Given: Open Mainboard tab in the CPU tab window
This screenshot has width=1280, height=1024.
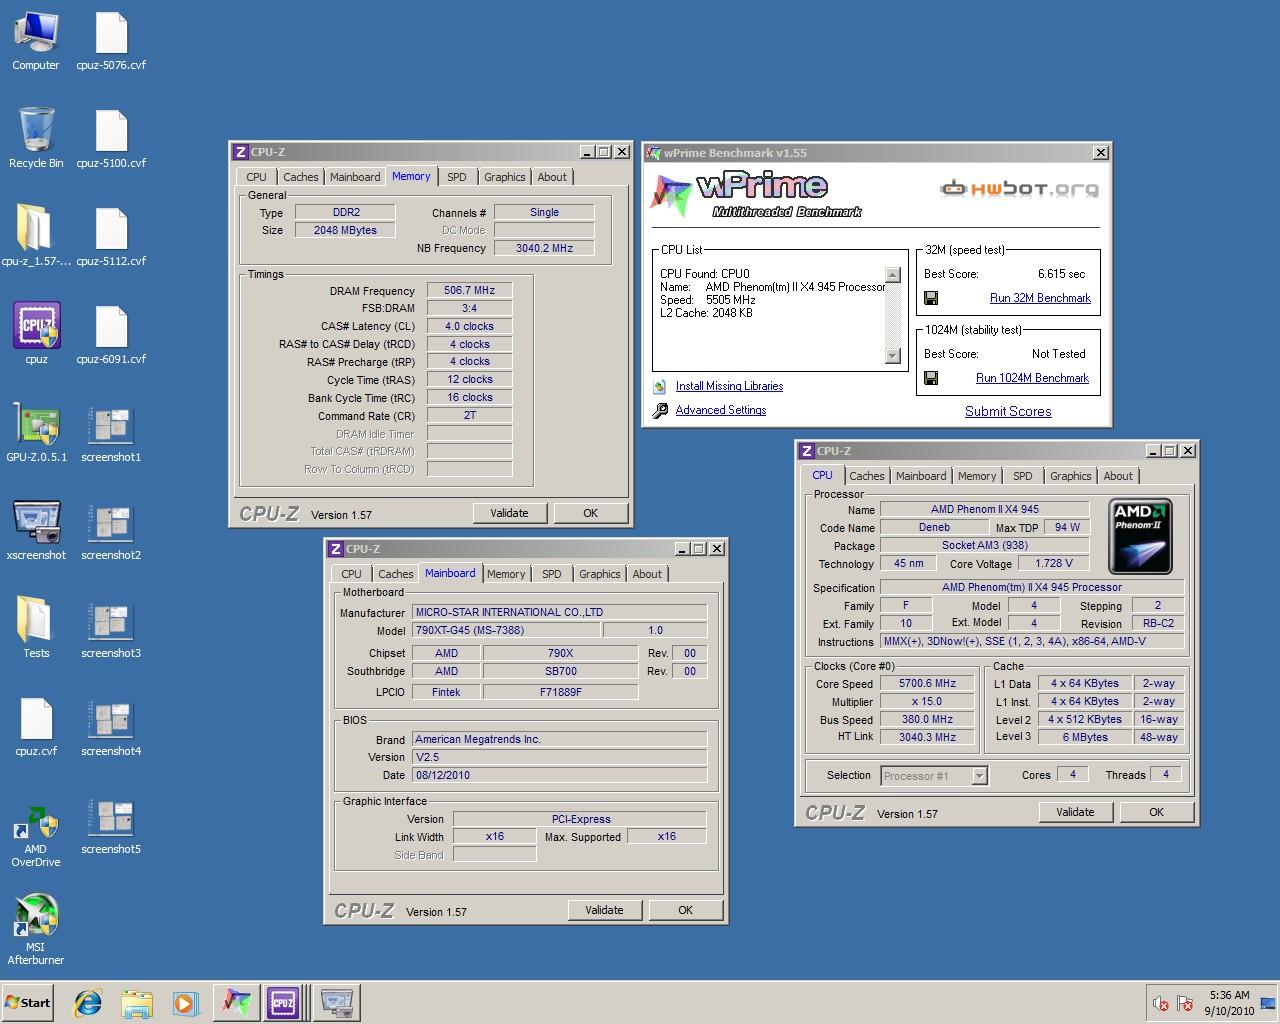Looking at the screenshot, I should point(921,476).
